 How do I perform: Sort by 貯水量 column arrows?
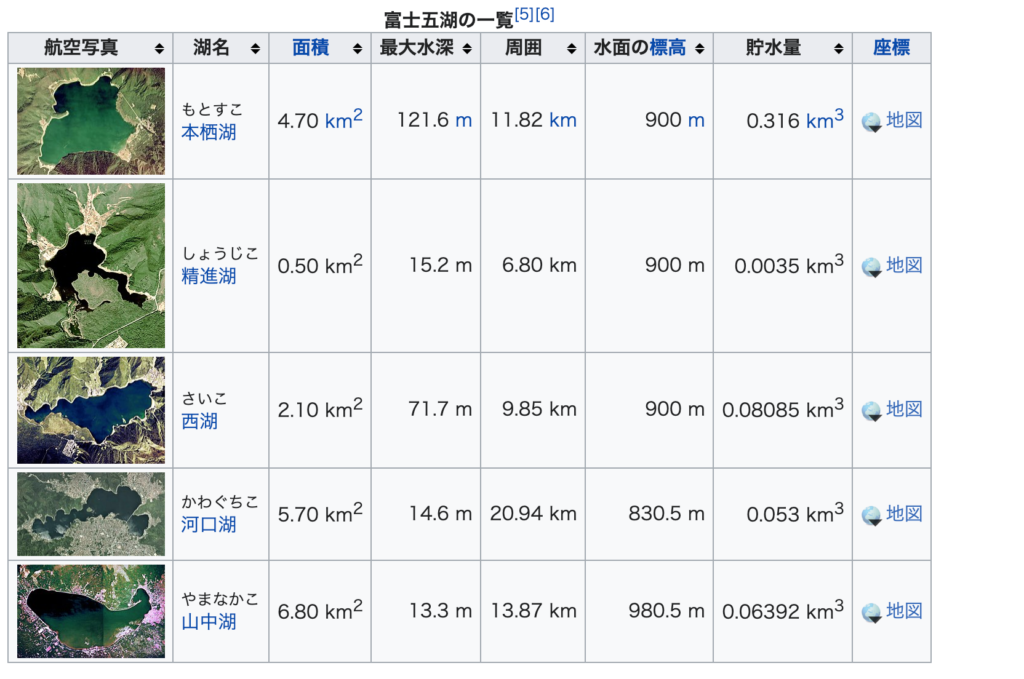point(838,48)
